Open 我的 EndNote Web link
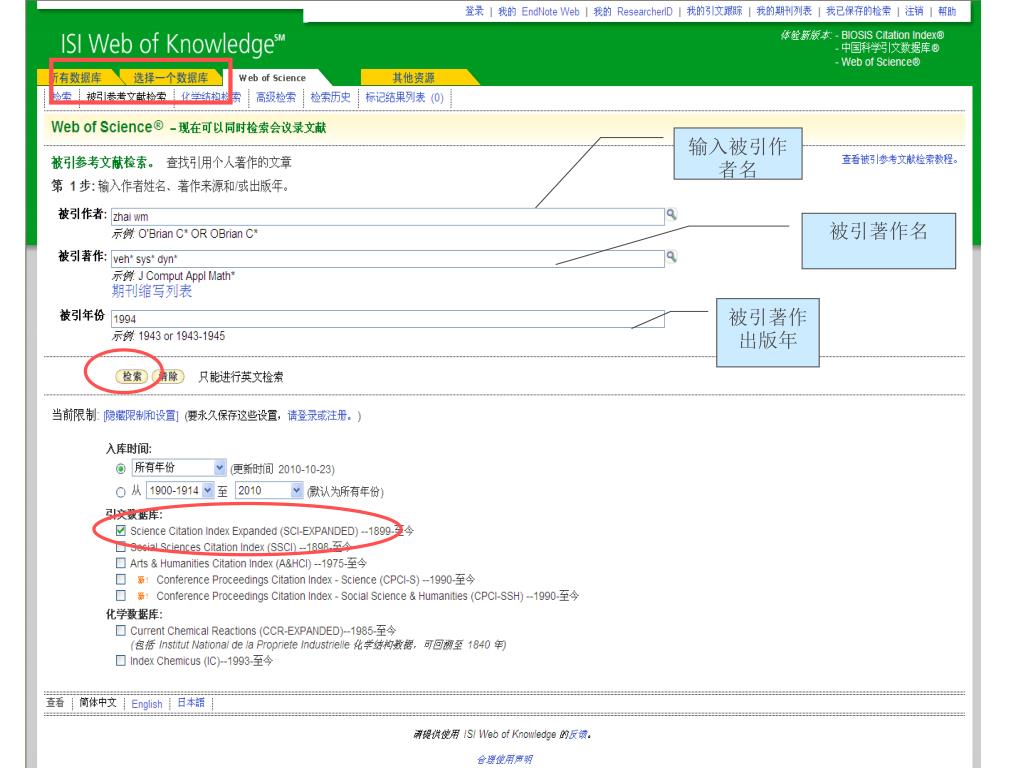The width and height of the screenshot is (1024, 768). 539,11
